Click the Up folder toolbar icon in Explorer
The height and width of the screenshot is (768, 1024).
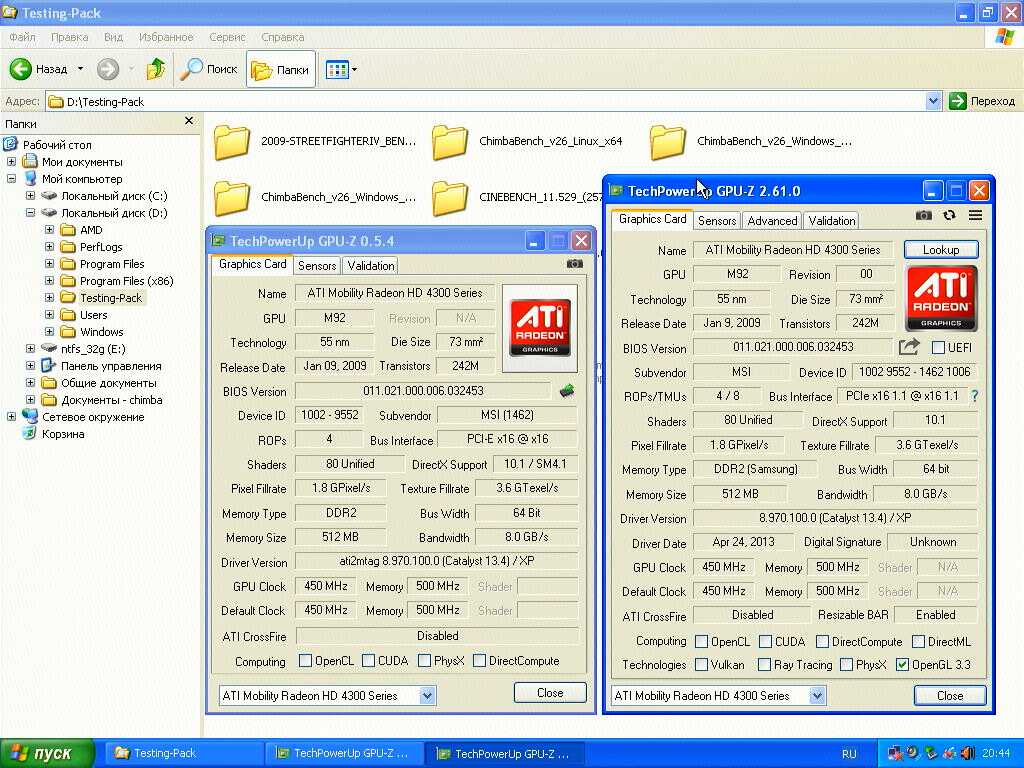tap(155, 69)
